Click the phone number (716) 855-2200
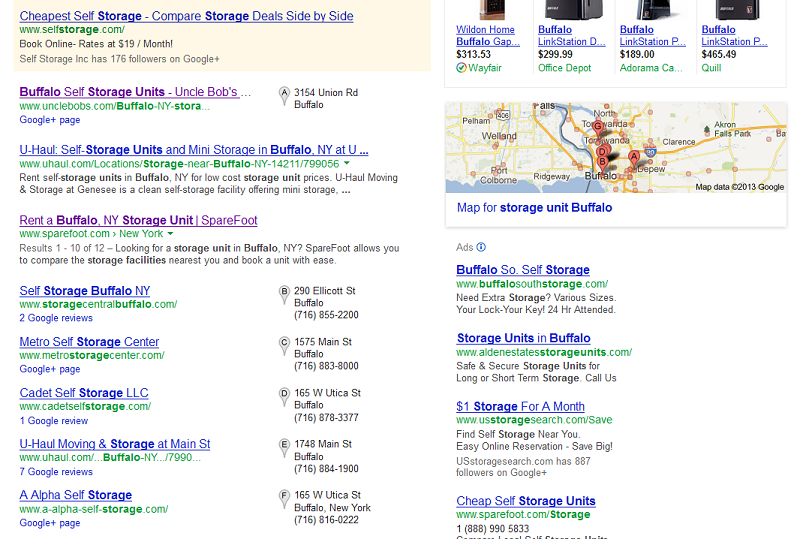 coord(326,315)
